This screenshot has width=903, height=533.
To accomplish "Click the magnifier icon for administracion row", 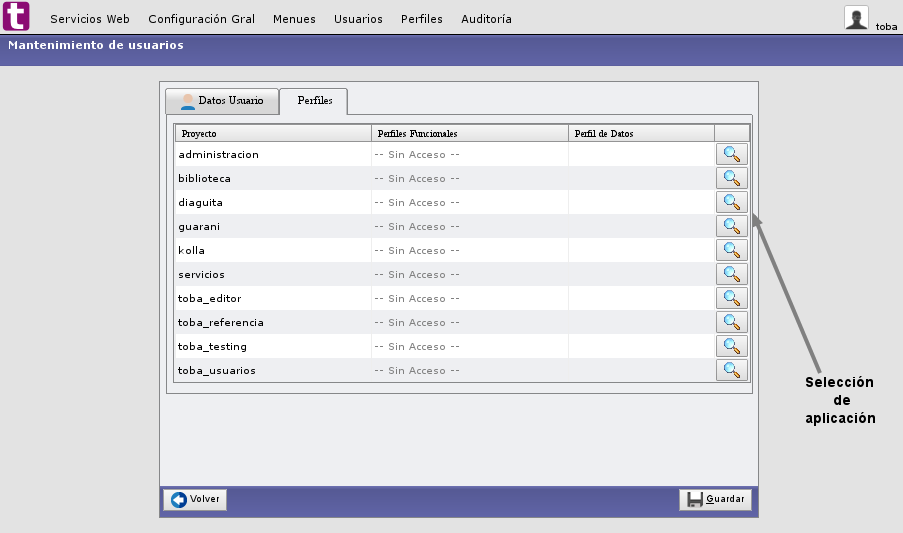I will pyautogui.click(x=732, y=154).
